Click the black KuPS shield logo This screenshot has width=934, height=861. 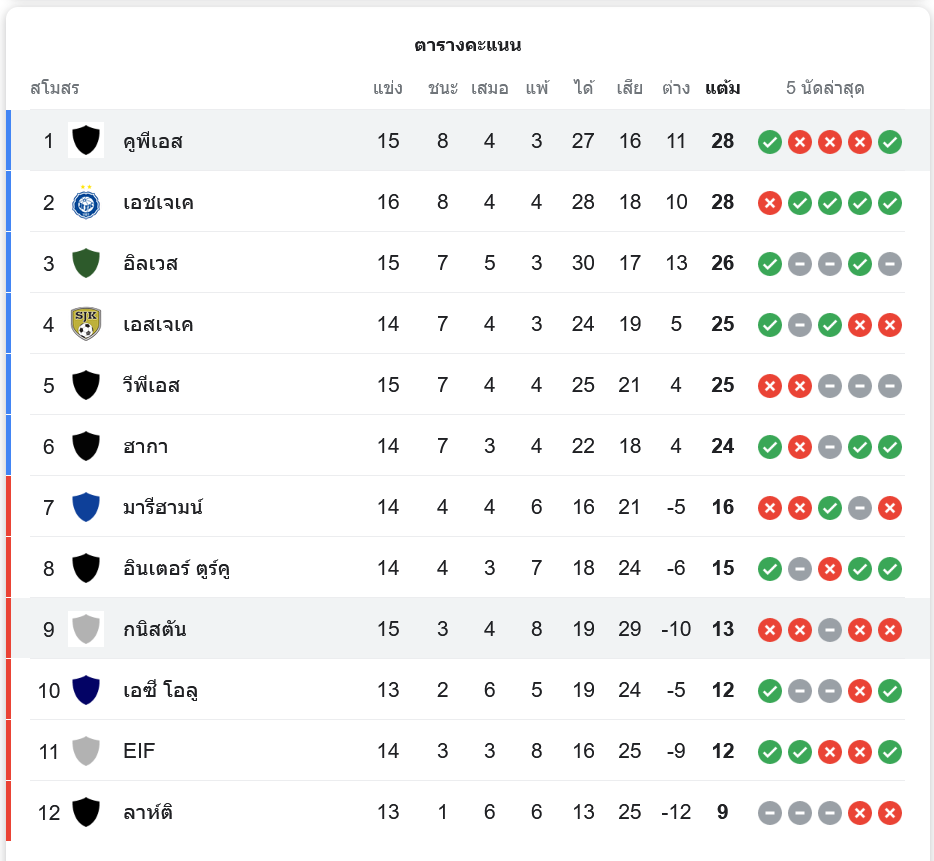[x=86, y=140]
